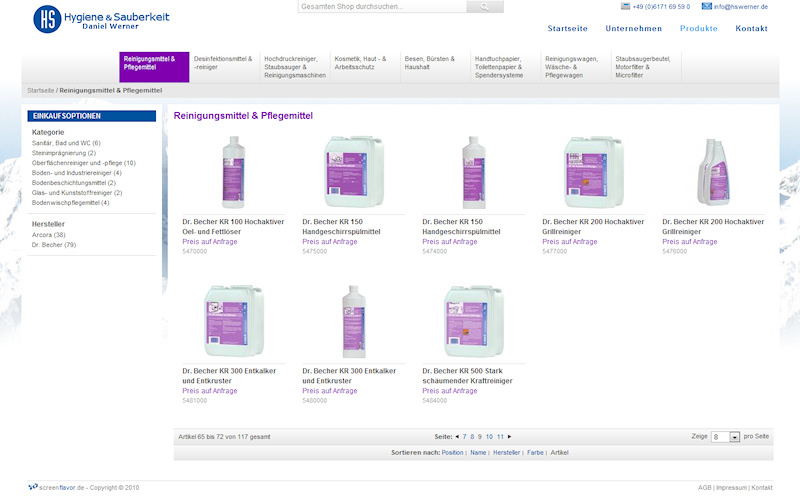Sort products by Name

[x=478, y=453]
